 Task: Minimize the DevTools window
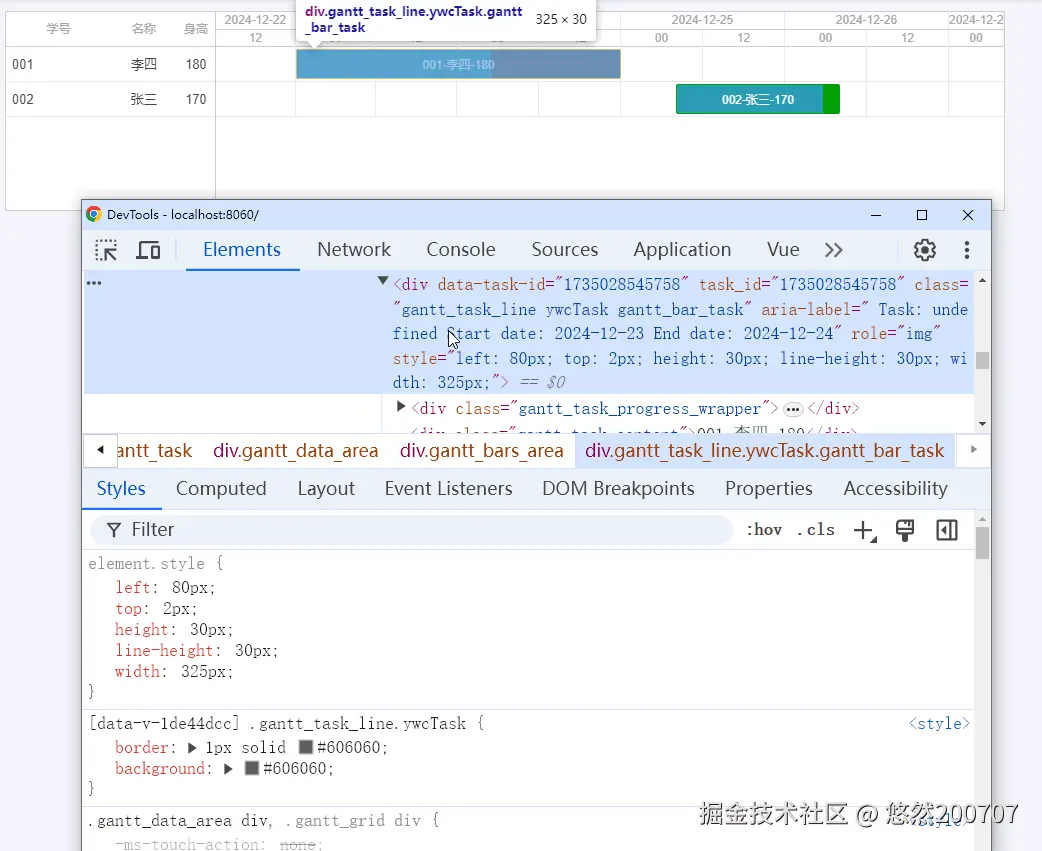click(876, 215)
